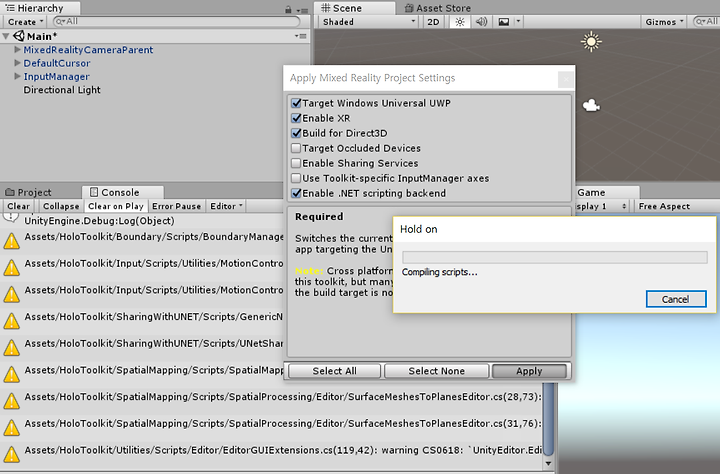
Task: Cancel the Hold on compiling dialog
Action: 676,299
